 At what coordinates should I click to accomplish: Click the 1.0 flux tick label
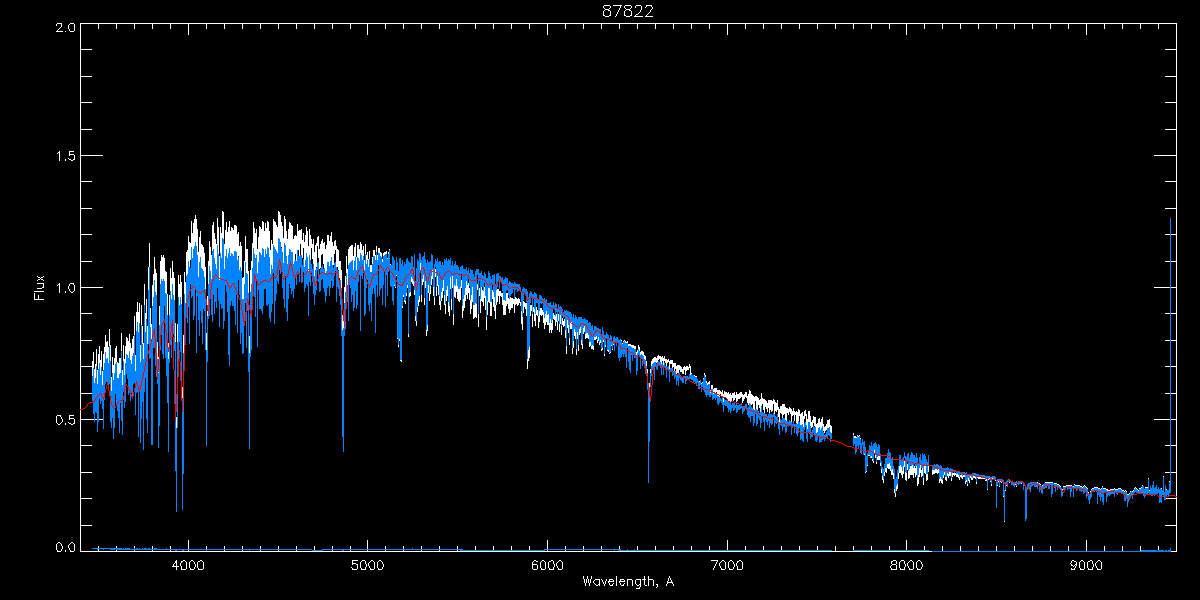pyautogui.click(x=65, y=288)
